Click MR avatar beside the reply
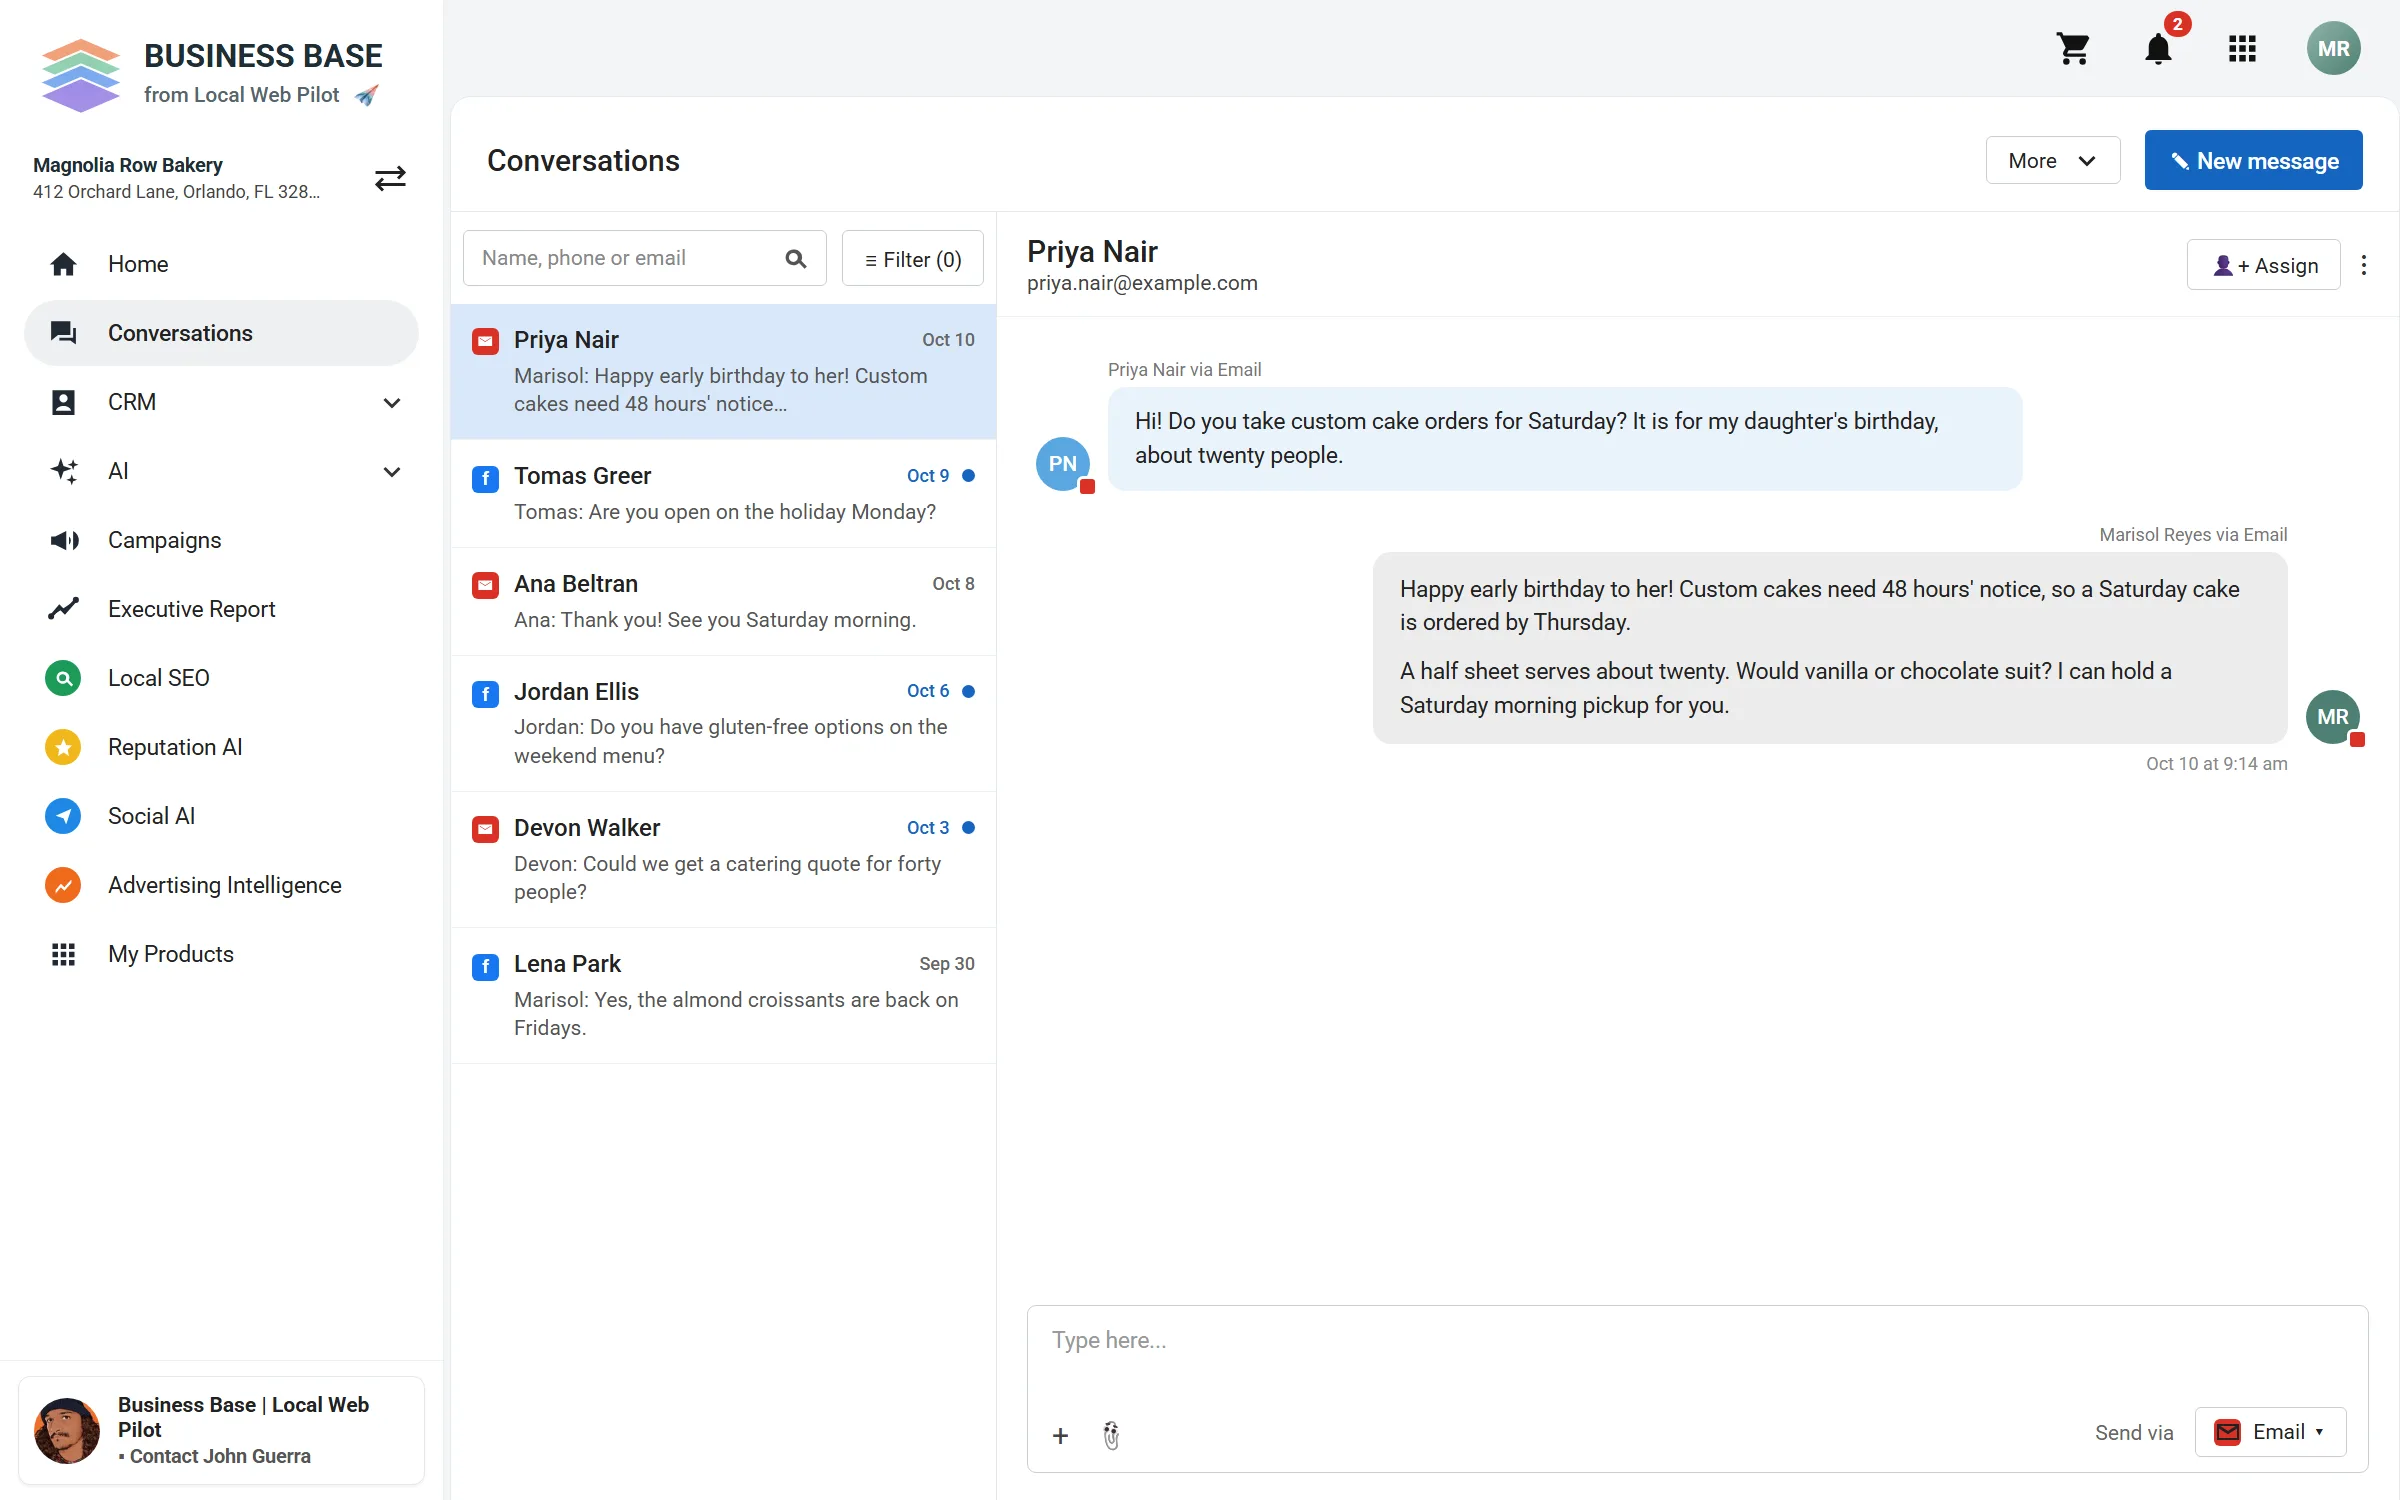Screen dimensions: 2400x1500 (x=2333, y=717)
